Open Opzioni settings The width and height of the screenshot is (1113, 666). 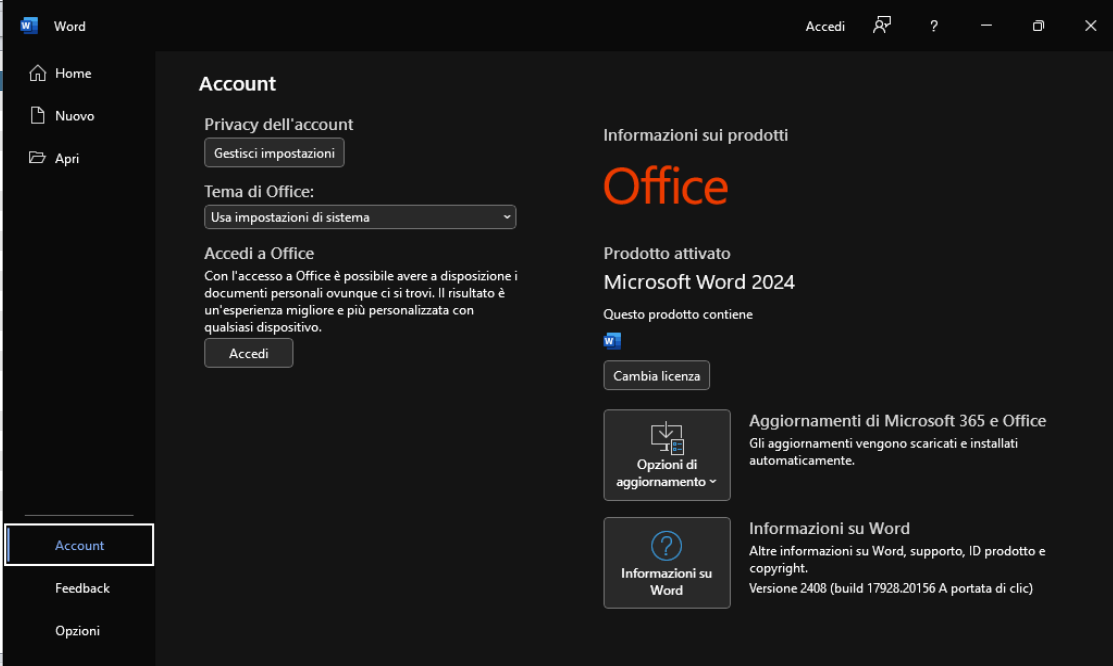coord(79,630)
